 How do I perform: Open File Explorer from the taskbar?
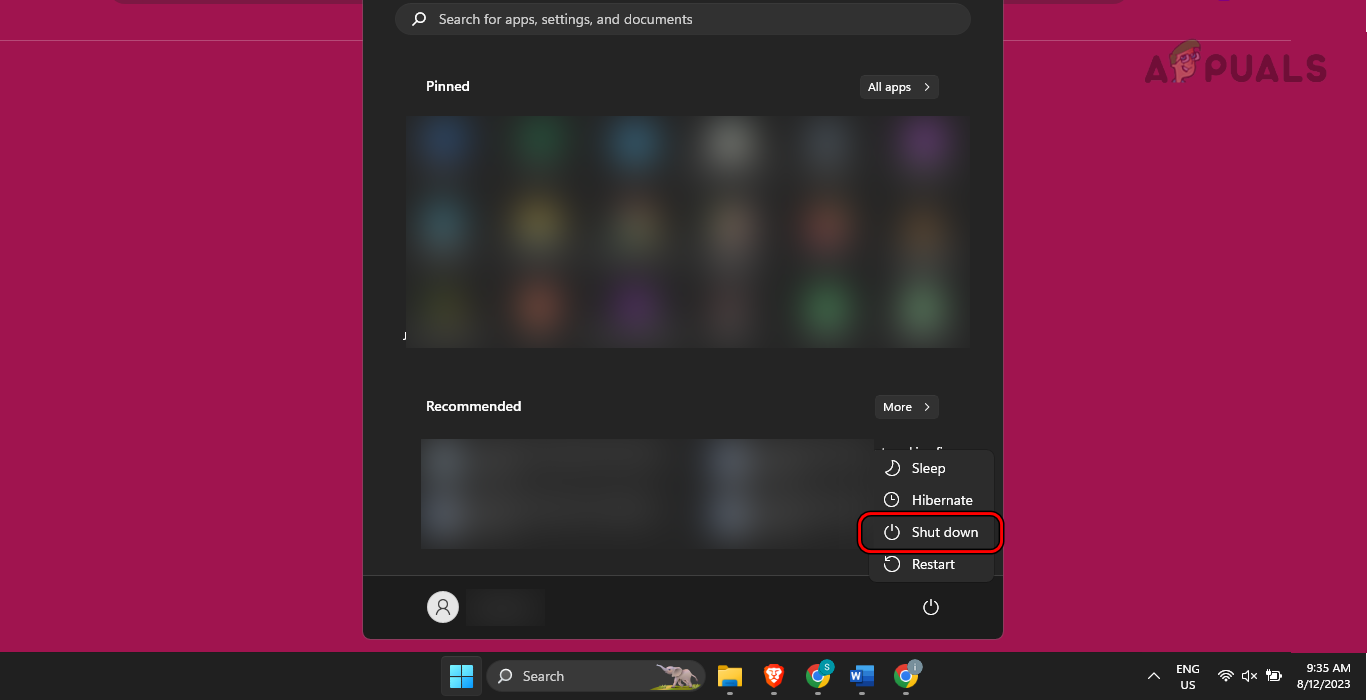click(730, 676)
